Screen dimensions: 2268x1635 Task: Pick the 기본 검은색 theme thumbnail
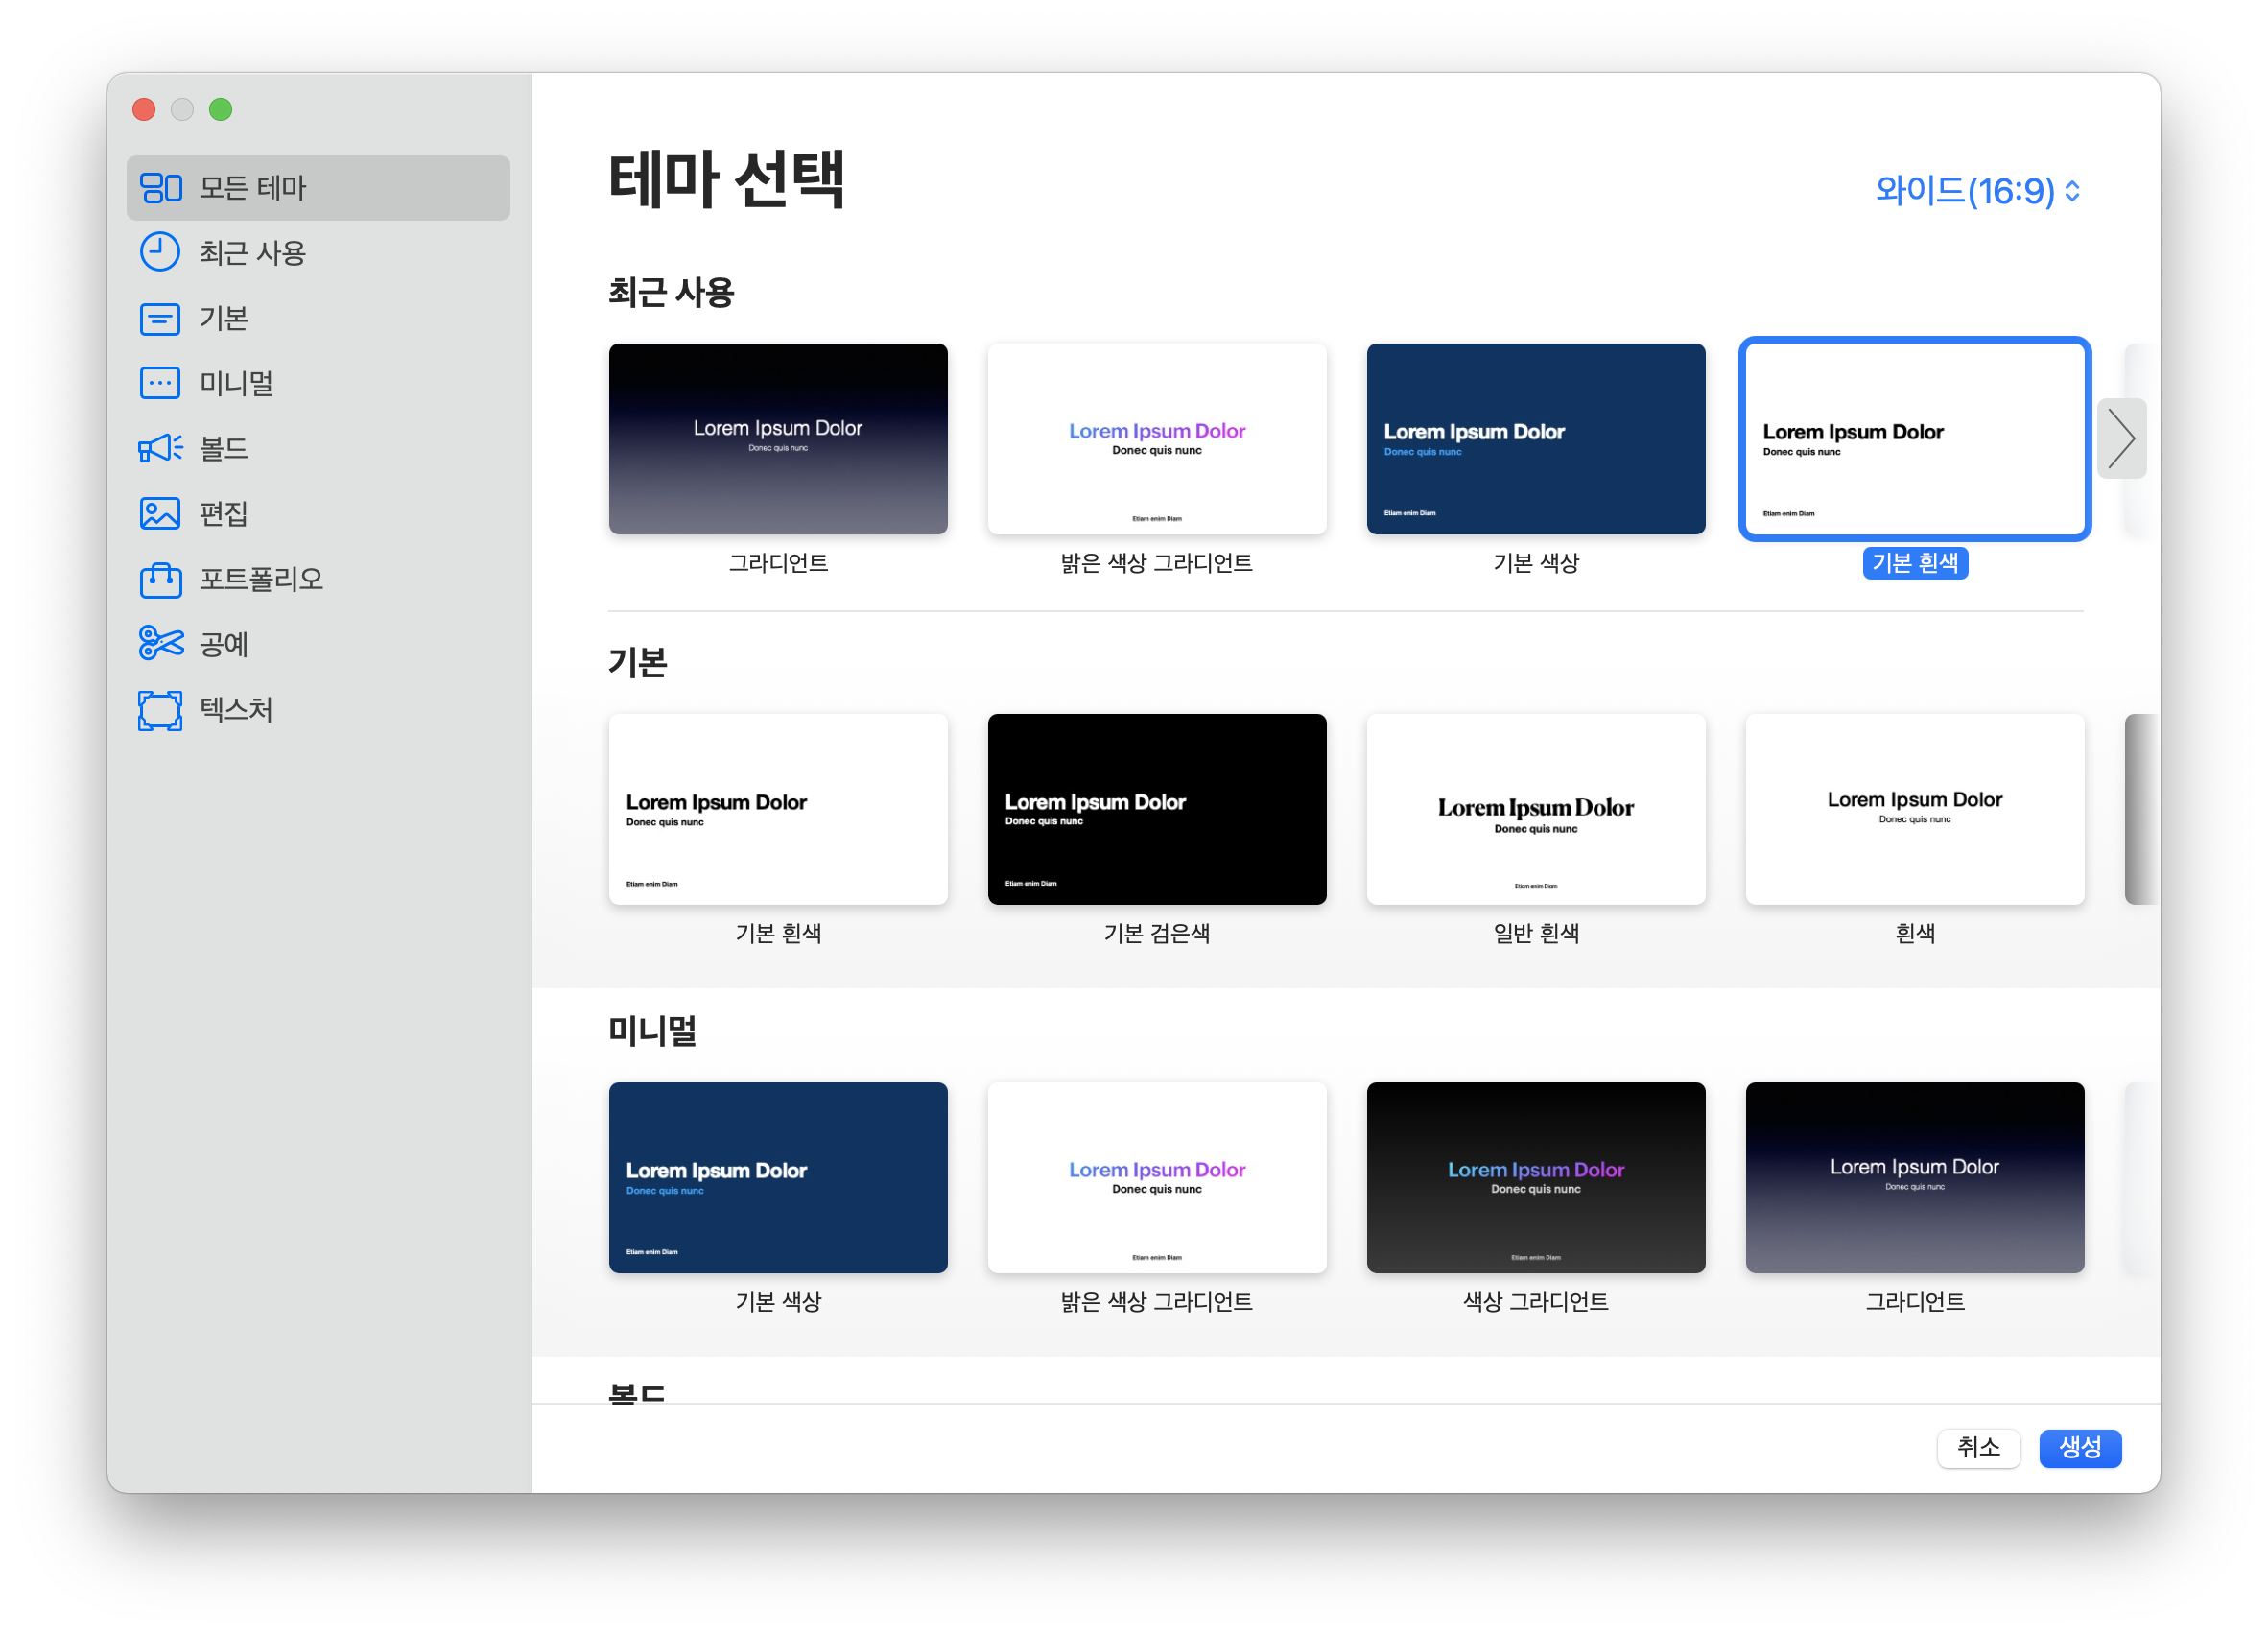pyautogui.click(x=1157, y=809)
